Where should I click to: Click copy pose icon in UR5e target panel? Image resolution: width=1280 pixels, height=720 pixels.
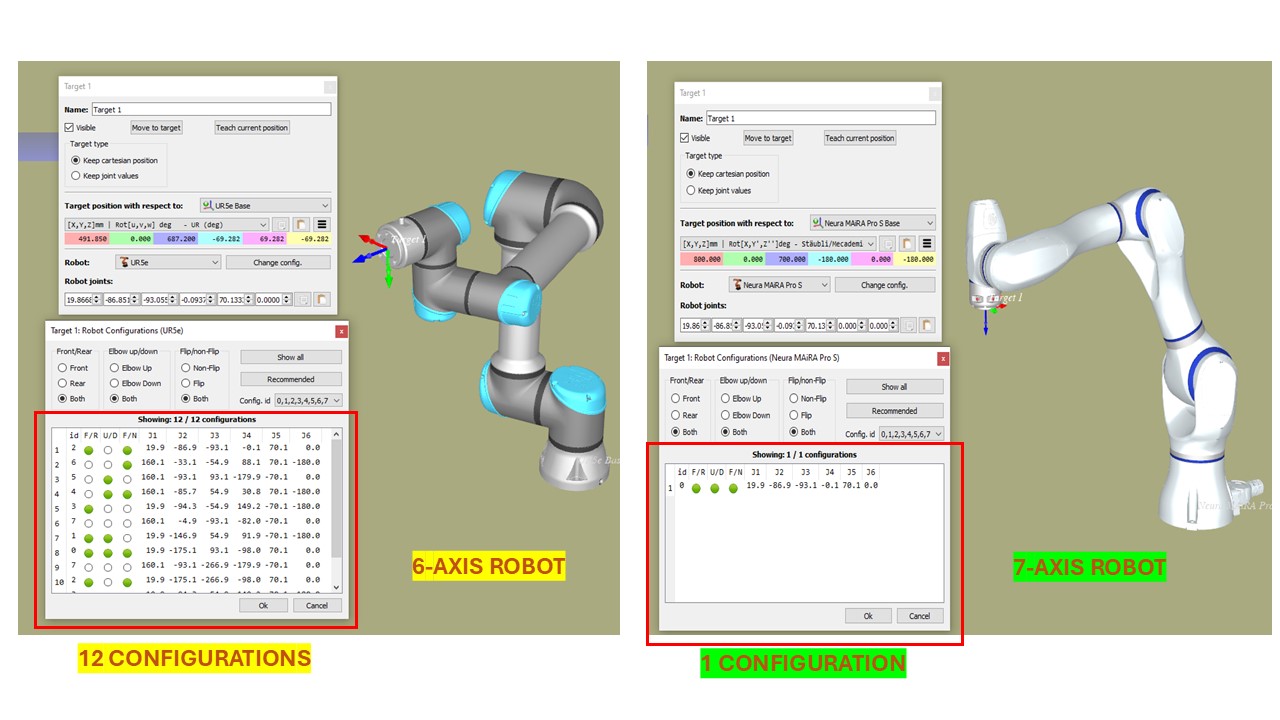[281, 225]
